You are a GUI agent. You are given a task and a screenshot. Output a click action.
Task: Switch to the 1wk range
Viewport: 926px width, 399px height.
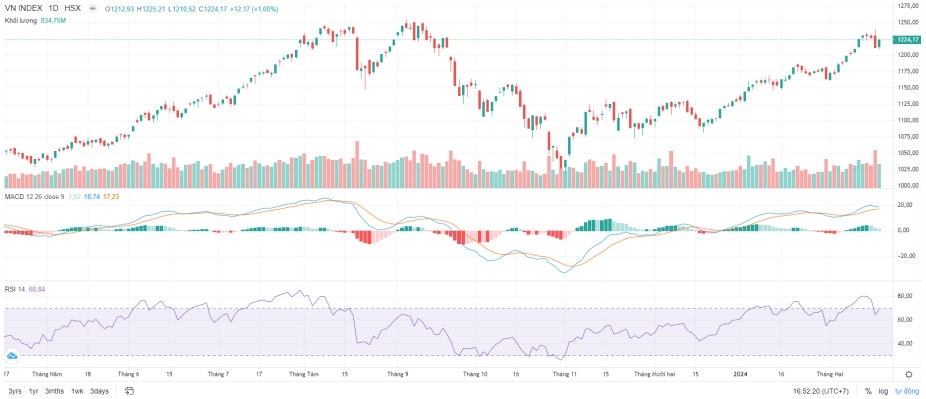pyautogui.click(x=77, y=391)
